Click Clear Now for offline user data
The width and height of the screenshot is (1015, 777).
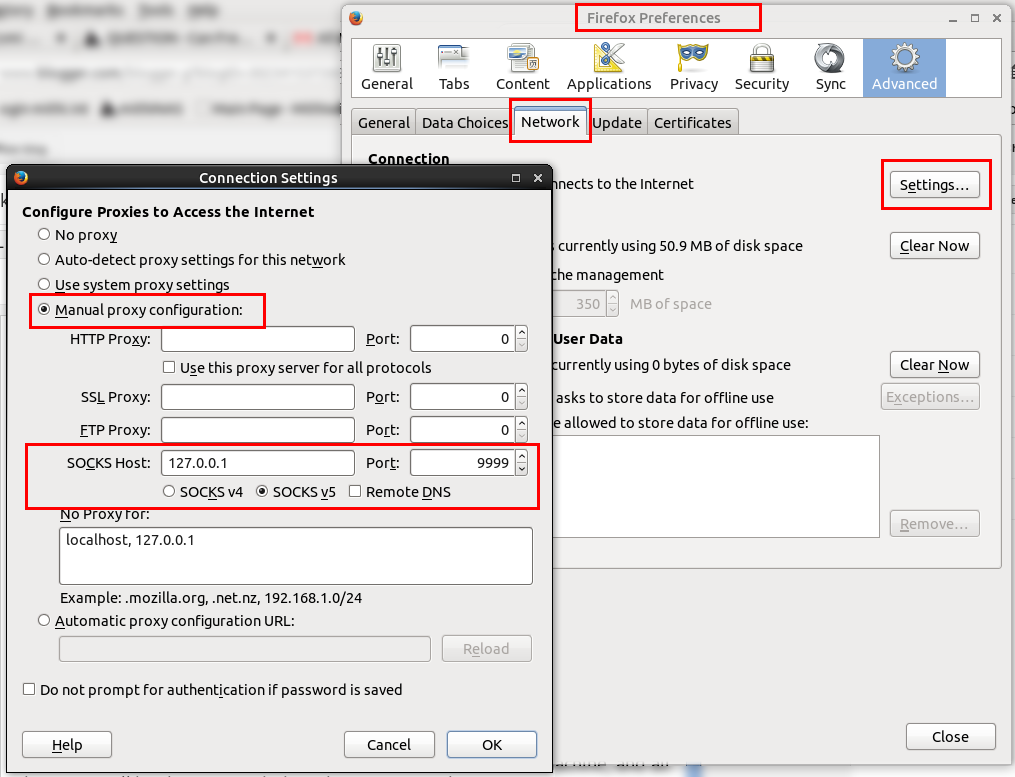(935, 365)
